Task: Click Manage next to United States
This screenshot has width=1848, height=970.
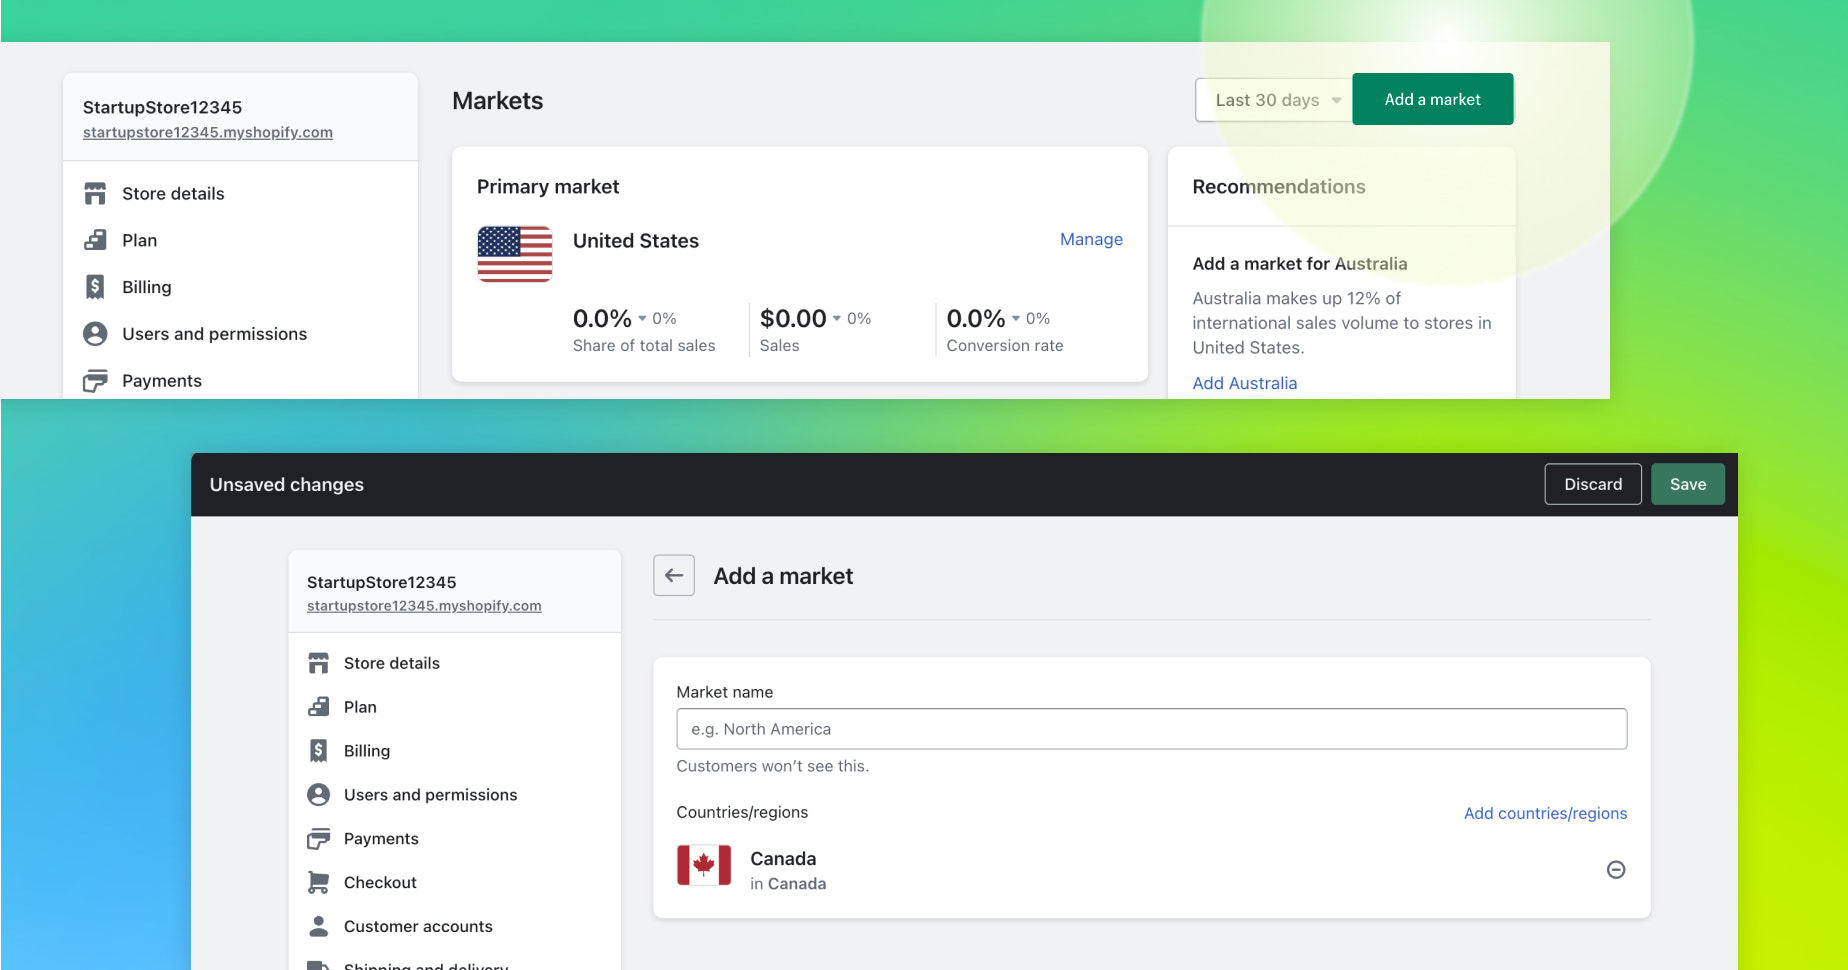Action: click(x=1091, y=239)
